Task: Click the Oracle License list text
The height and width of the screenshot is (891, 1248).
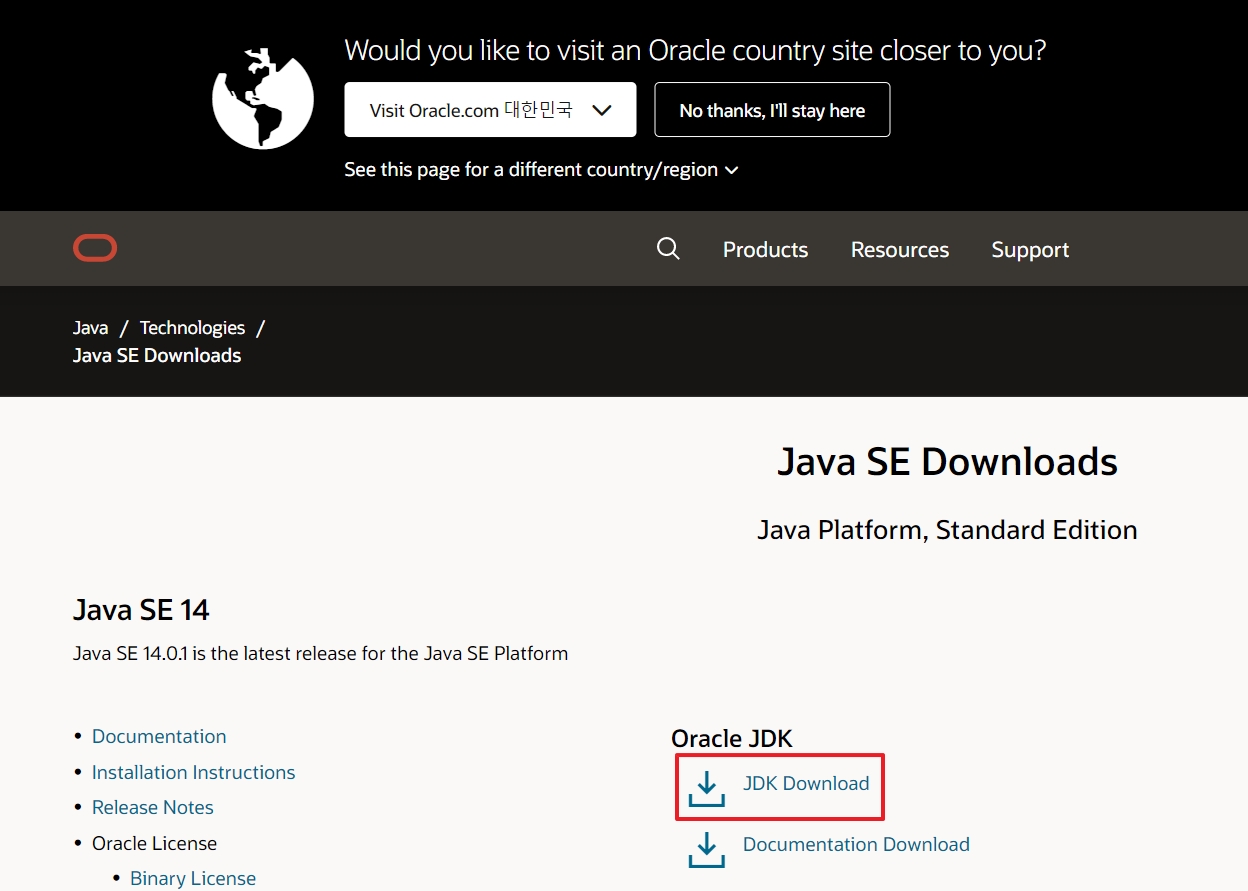Action: [154, 843]
